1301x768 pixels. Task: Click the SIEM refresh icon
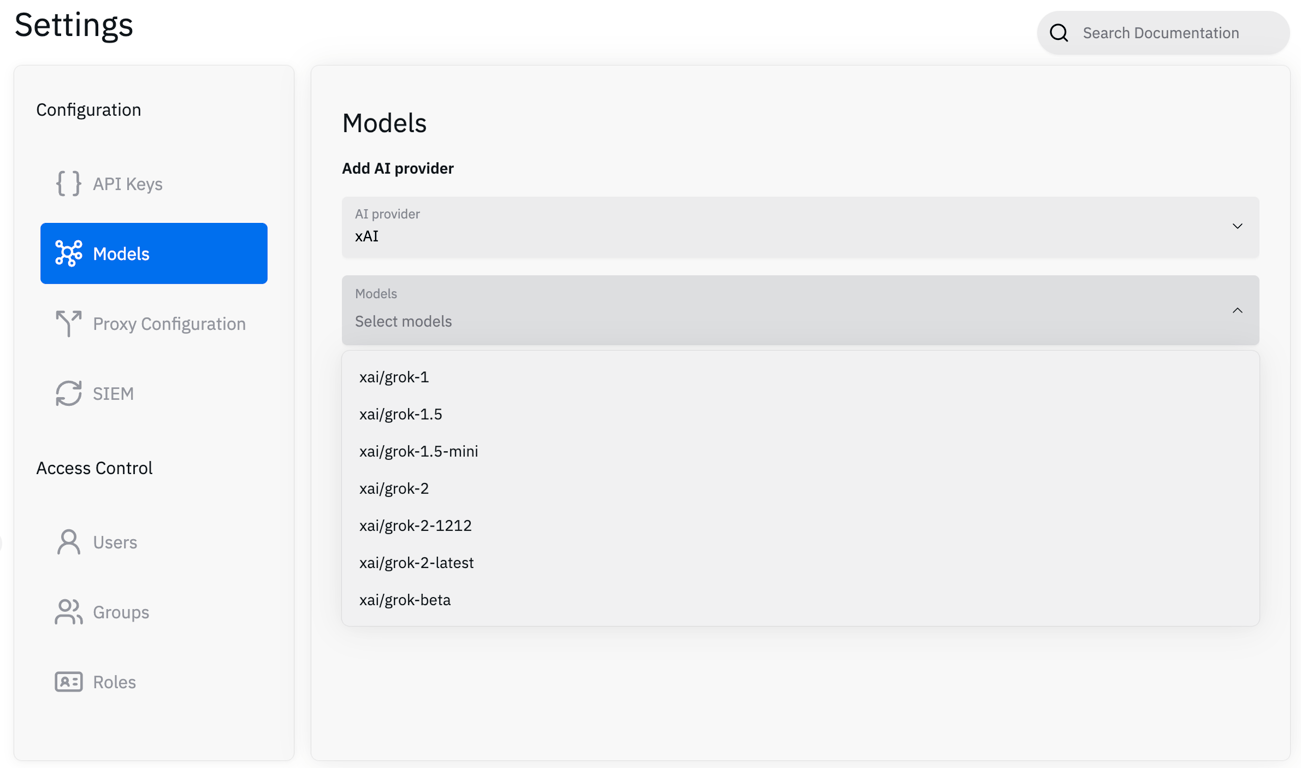click(68, 394)
